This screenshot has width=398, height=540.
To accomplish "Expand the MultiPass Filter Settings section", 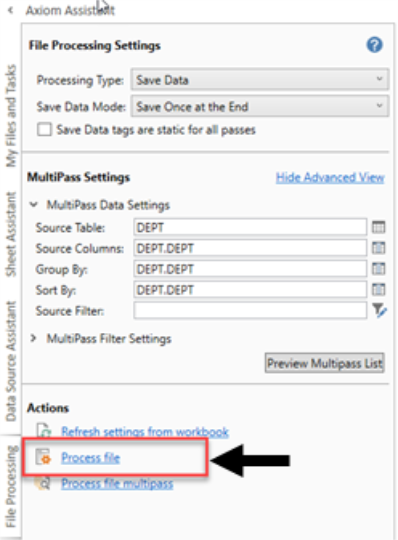I will click(x=33, y=339).
